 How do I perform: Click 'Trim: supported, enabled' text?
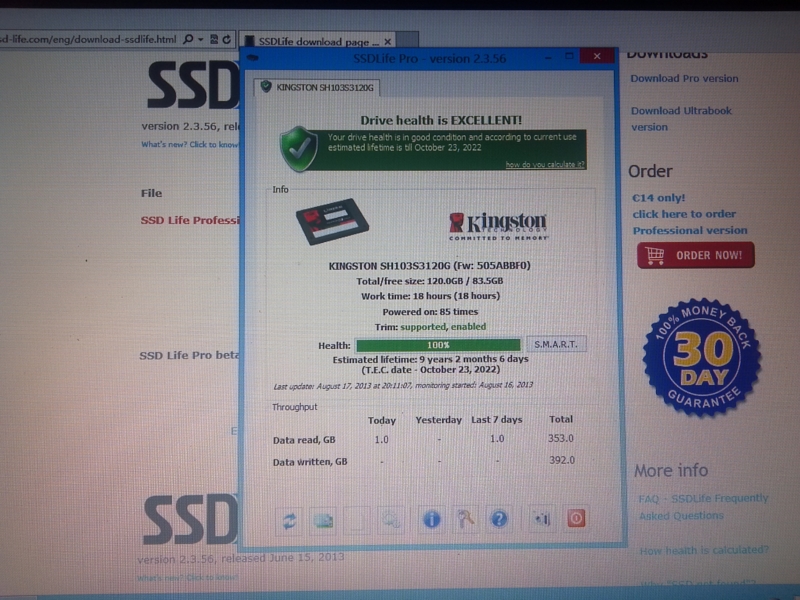tap(430, 327)
